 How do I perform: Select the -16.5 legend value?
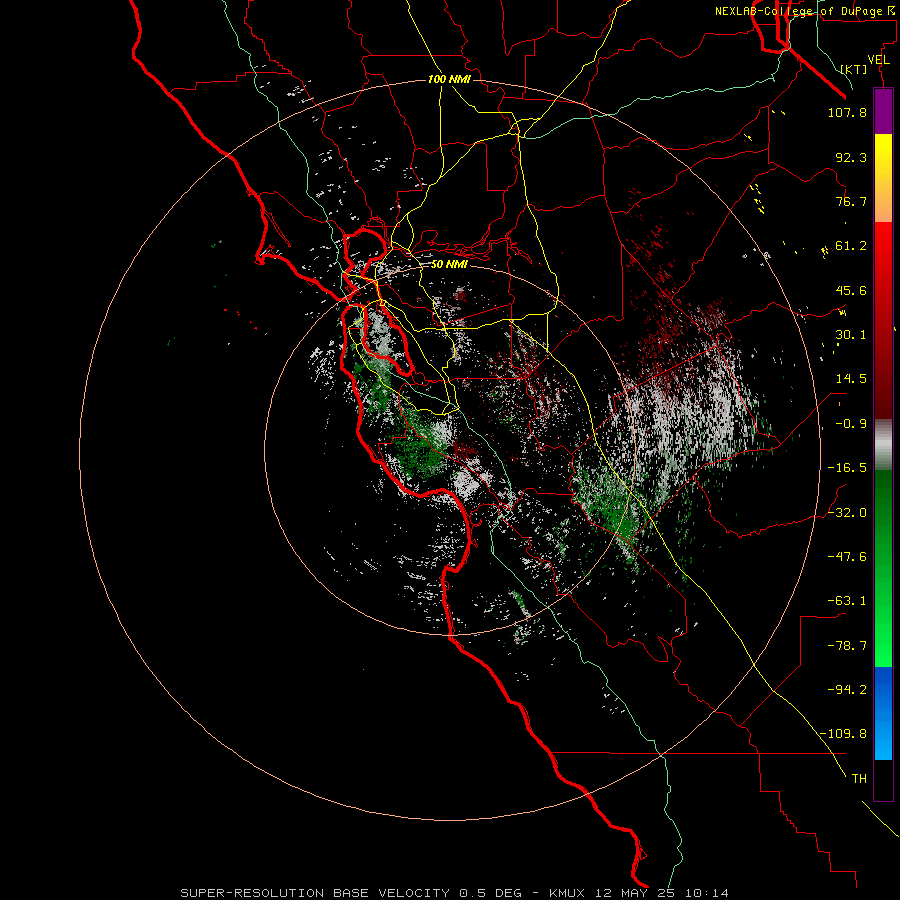click(x=847, y=468)
